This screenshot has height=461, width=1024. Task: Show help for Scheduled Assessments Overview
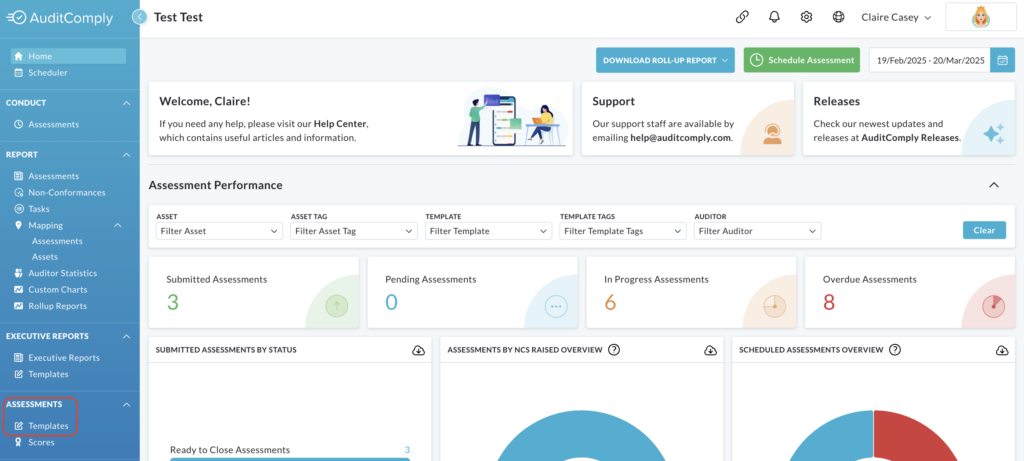coord(895,349)
